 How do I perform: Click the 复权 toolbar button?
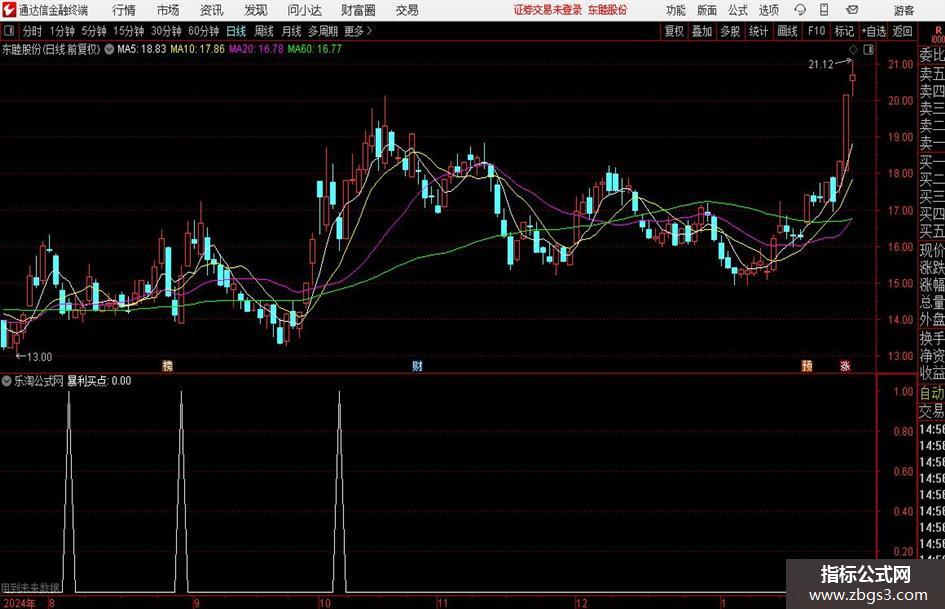click(674, 31)
